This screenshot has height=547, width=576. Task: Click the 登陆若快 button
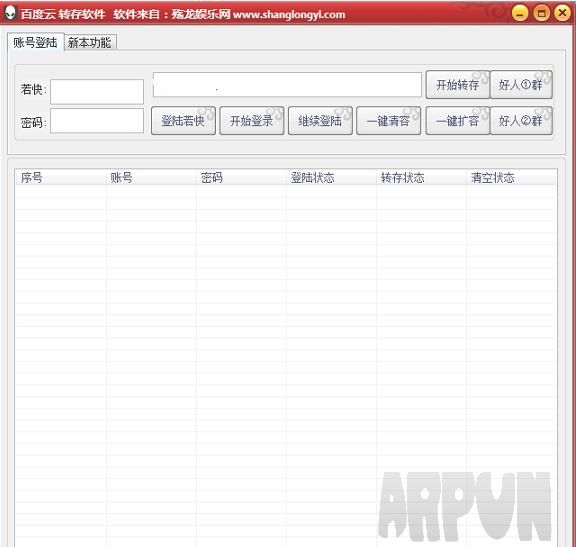click(183, 120)
